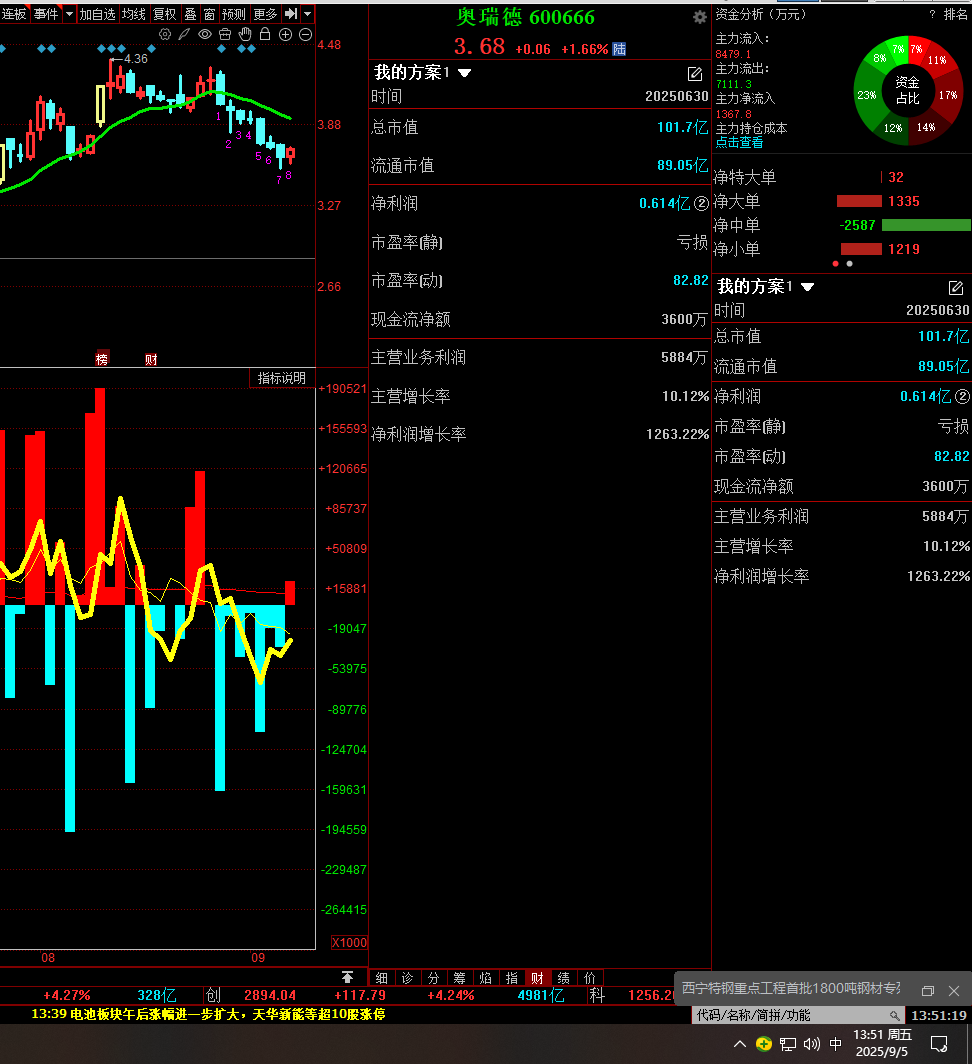Image resolution: width=972 pixels, height=1064 pixels.
Task: Click circled 2 icon beside 净利润 right panel
Action: click(962, 396)
